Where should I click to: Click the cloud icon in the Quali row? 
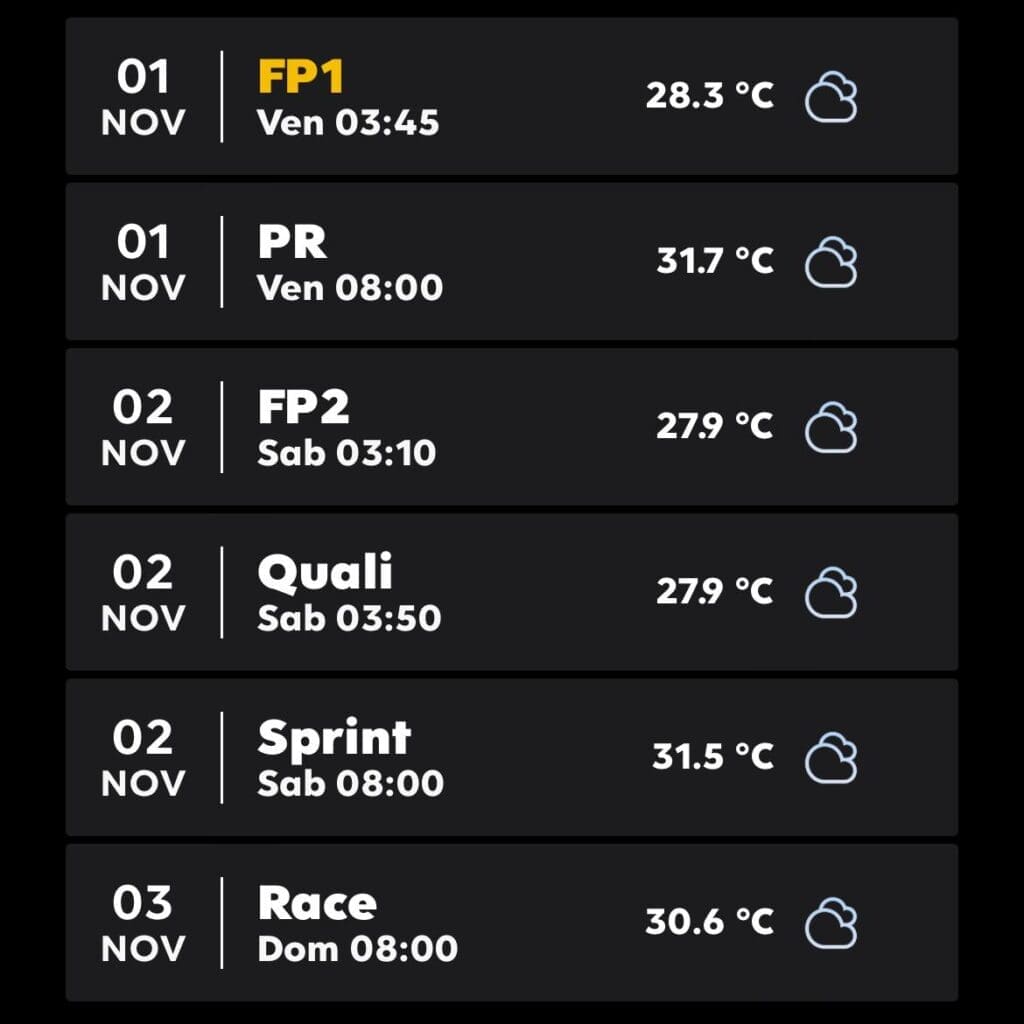pyautogui.click(x=831, y=592)
